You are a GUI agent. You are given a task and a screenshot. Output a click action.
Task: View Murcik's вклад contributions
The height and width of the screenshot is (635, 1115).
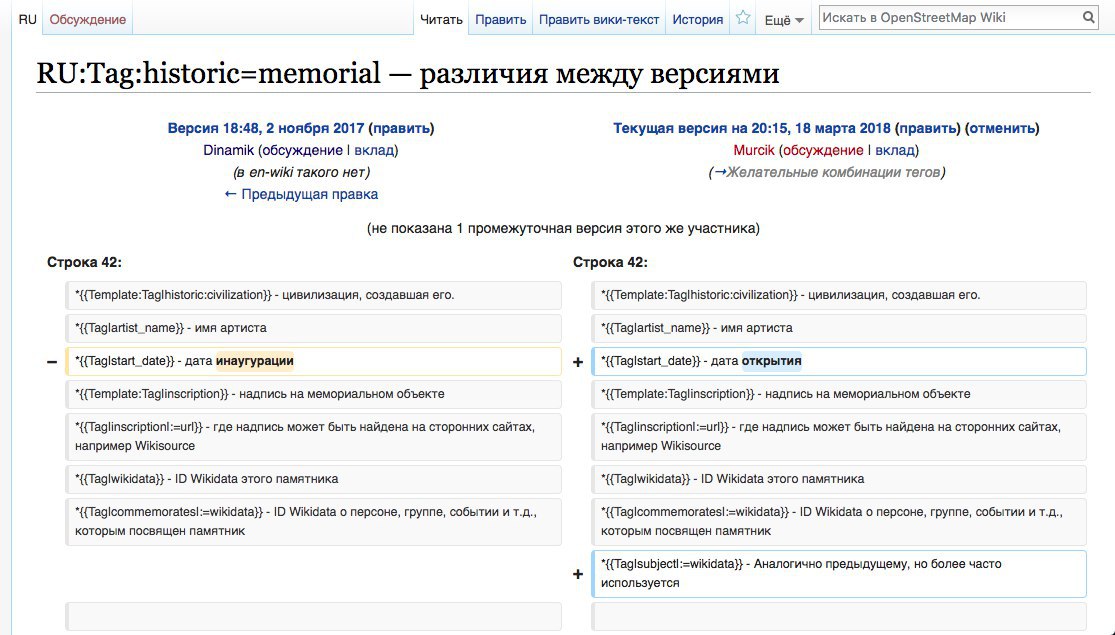(x=895, y=150)
